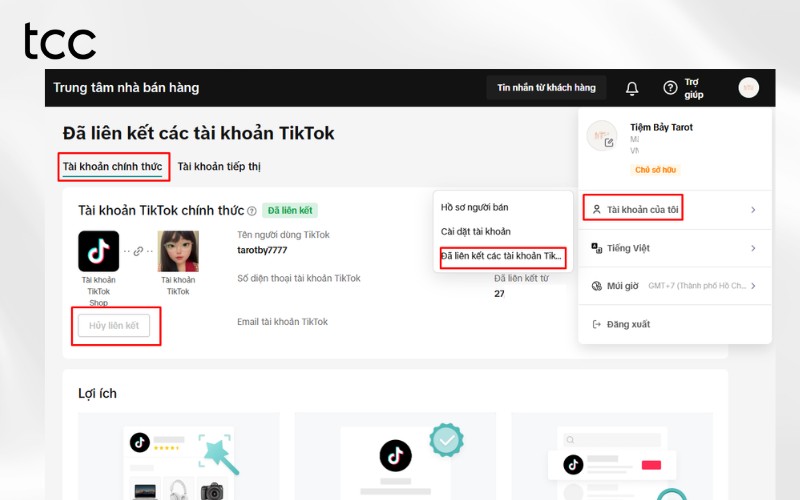Click the Đã liên kết status badge
Viewport: 800px width, 500px height.
click(x=290, y=210)
